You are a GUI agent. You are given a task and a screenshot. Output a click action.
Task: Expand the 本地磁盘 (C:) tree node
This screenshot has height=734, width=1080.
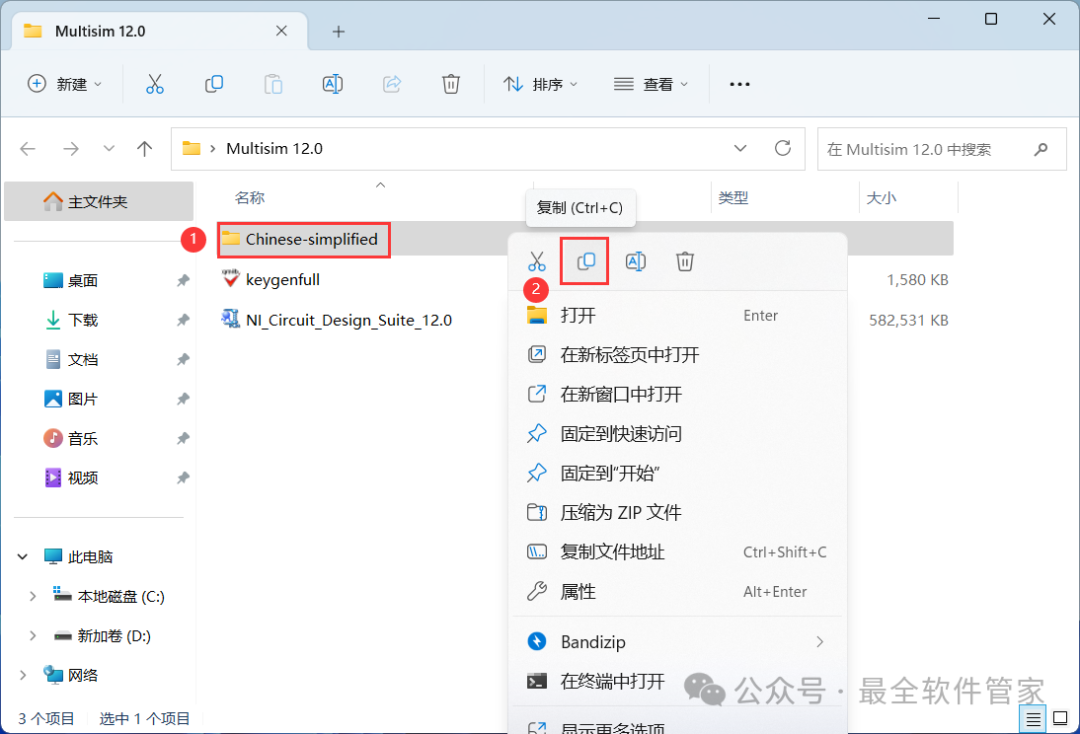pyautogui.click(x=32, y=596)
